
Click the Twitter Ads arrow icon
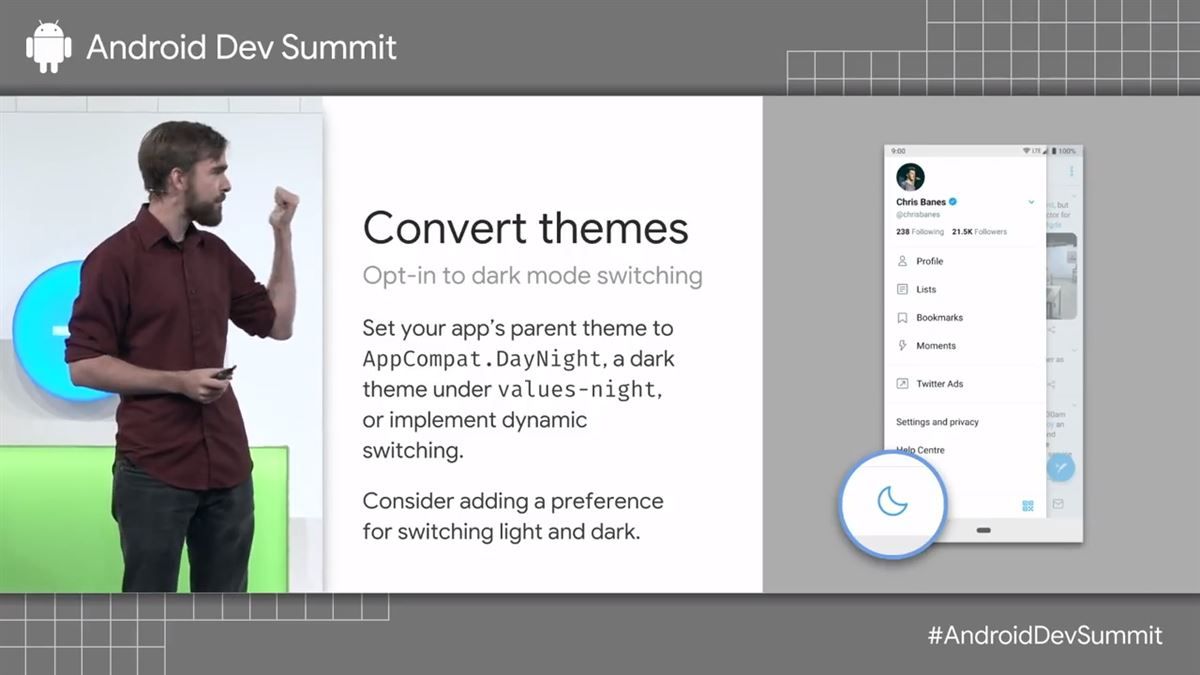click(x=902, y=383)
